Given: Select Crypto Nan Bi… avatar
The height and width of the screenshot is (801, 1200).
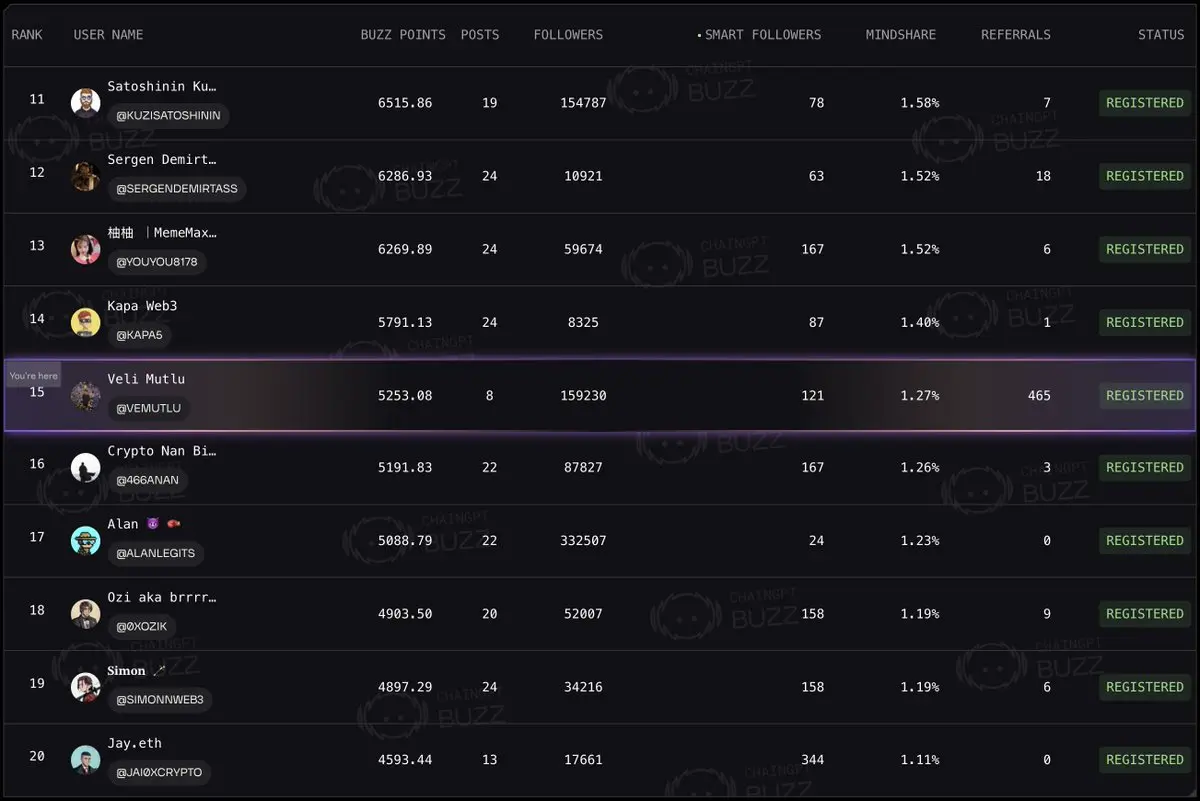Looking at the screenshot, I should click(86, 467).
